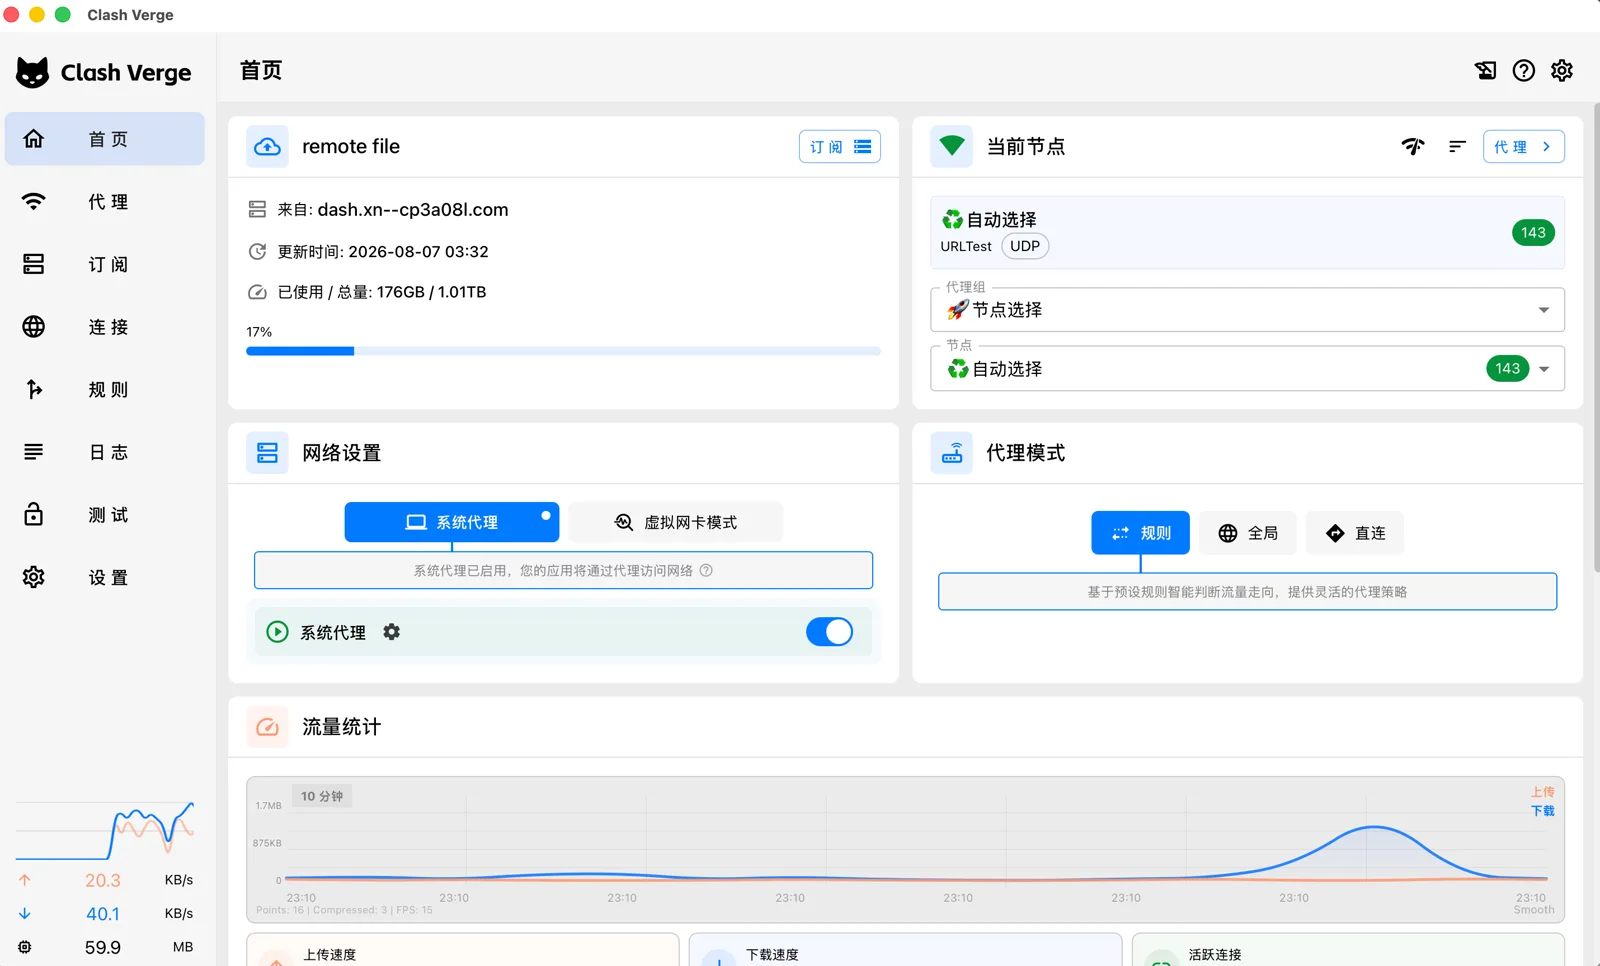Toggle the 系统代理 switch off

[x=829, y=632]
